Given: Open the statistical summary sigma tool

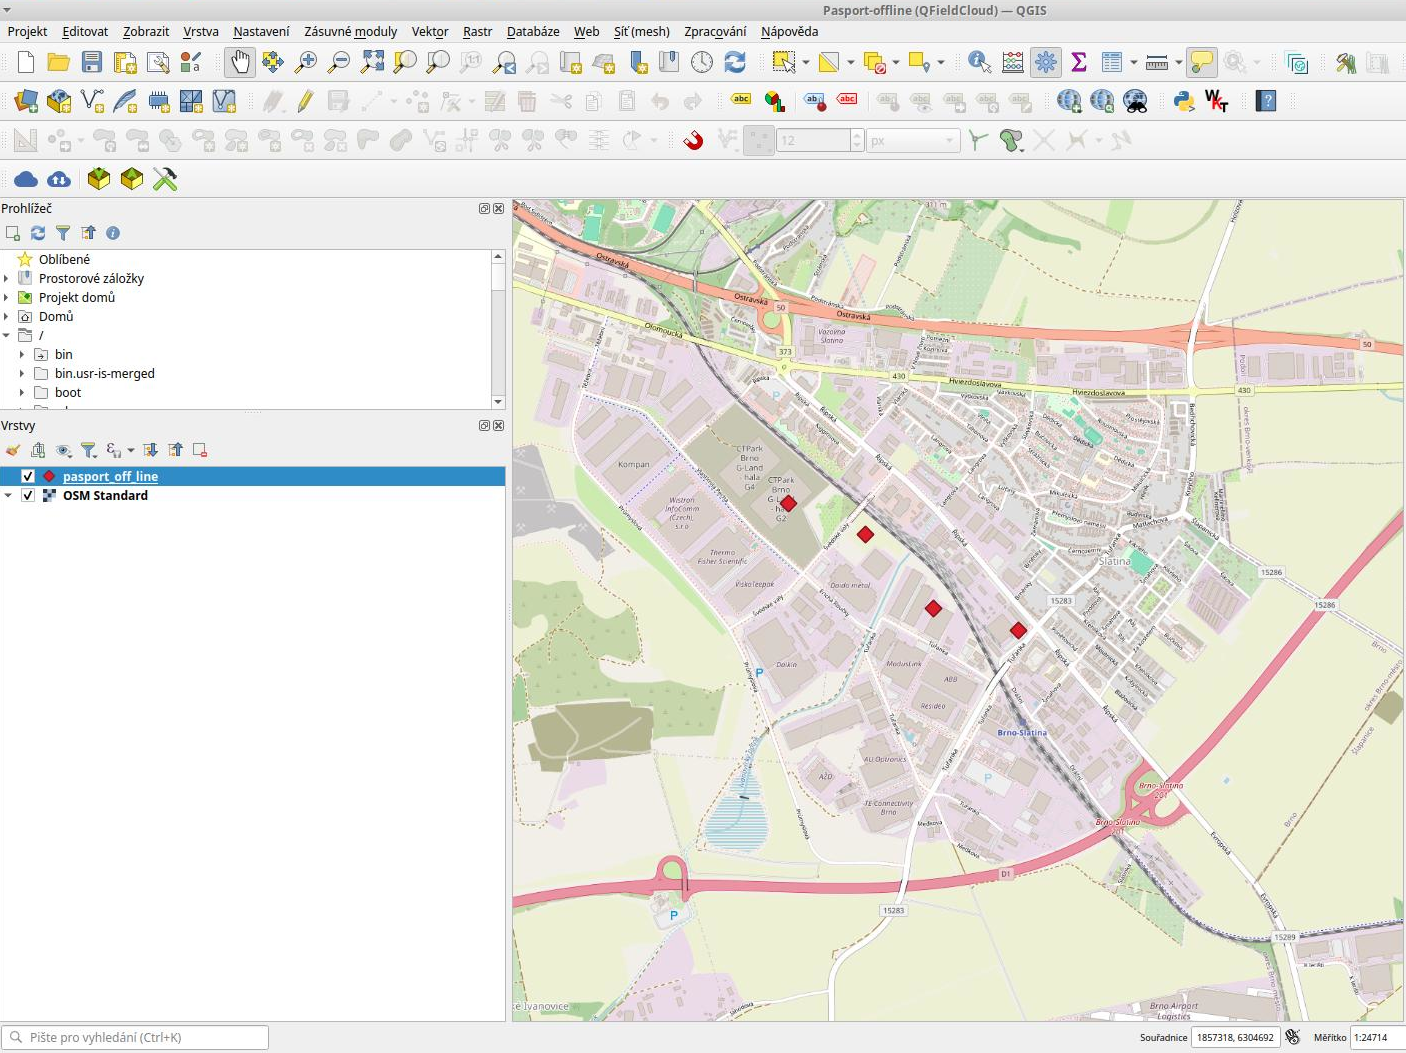Looking at the screenshot, I should 1079,63.
